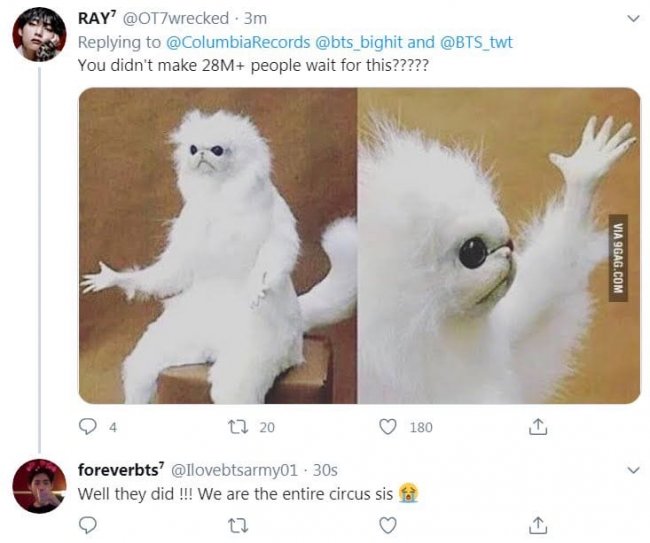Open the left cat meme image
This screenshot has height=543, width=650.
217,245
